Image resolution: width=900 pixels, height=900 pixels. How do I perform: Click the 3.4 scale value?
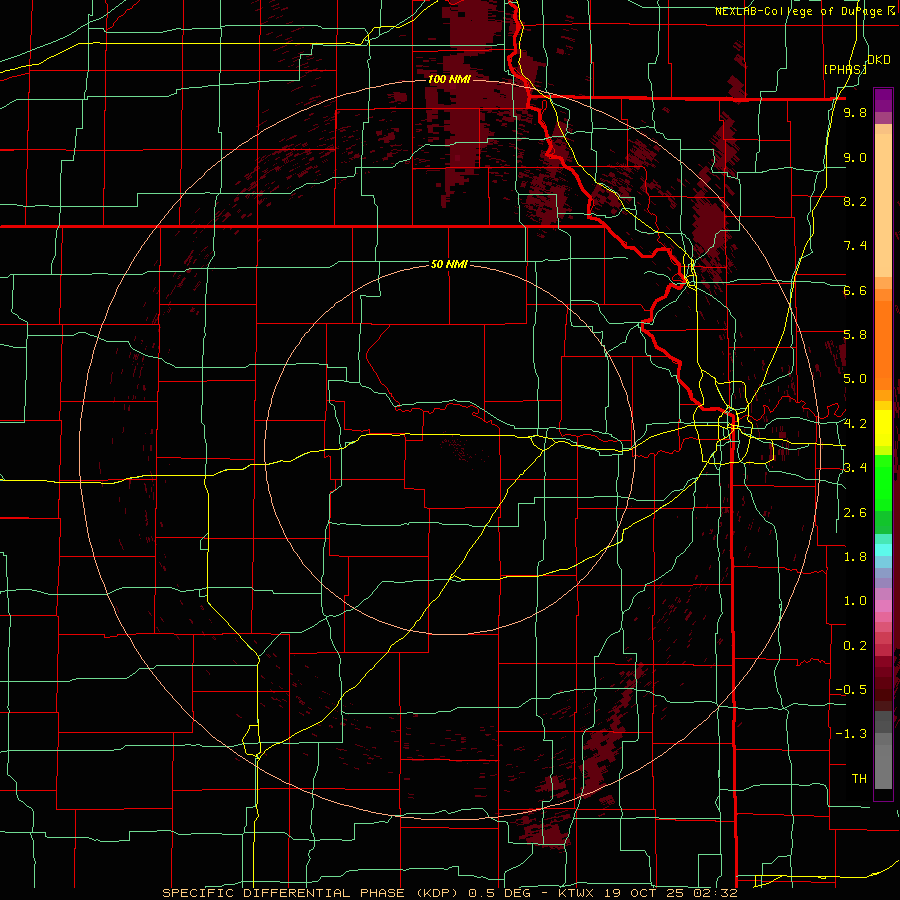[x=855, y=467]
